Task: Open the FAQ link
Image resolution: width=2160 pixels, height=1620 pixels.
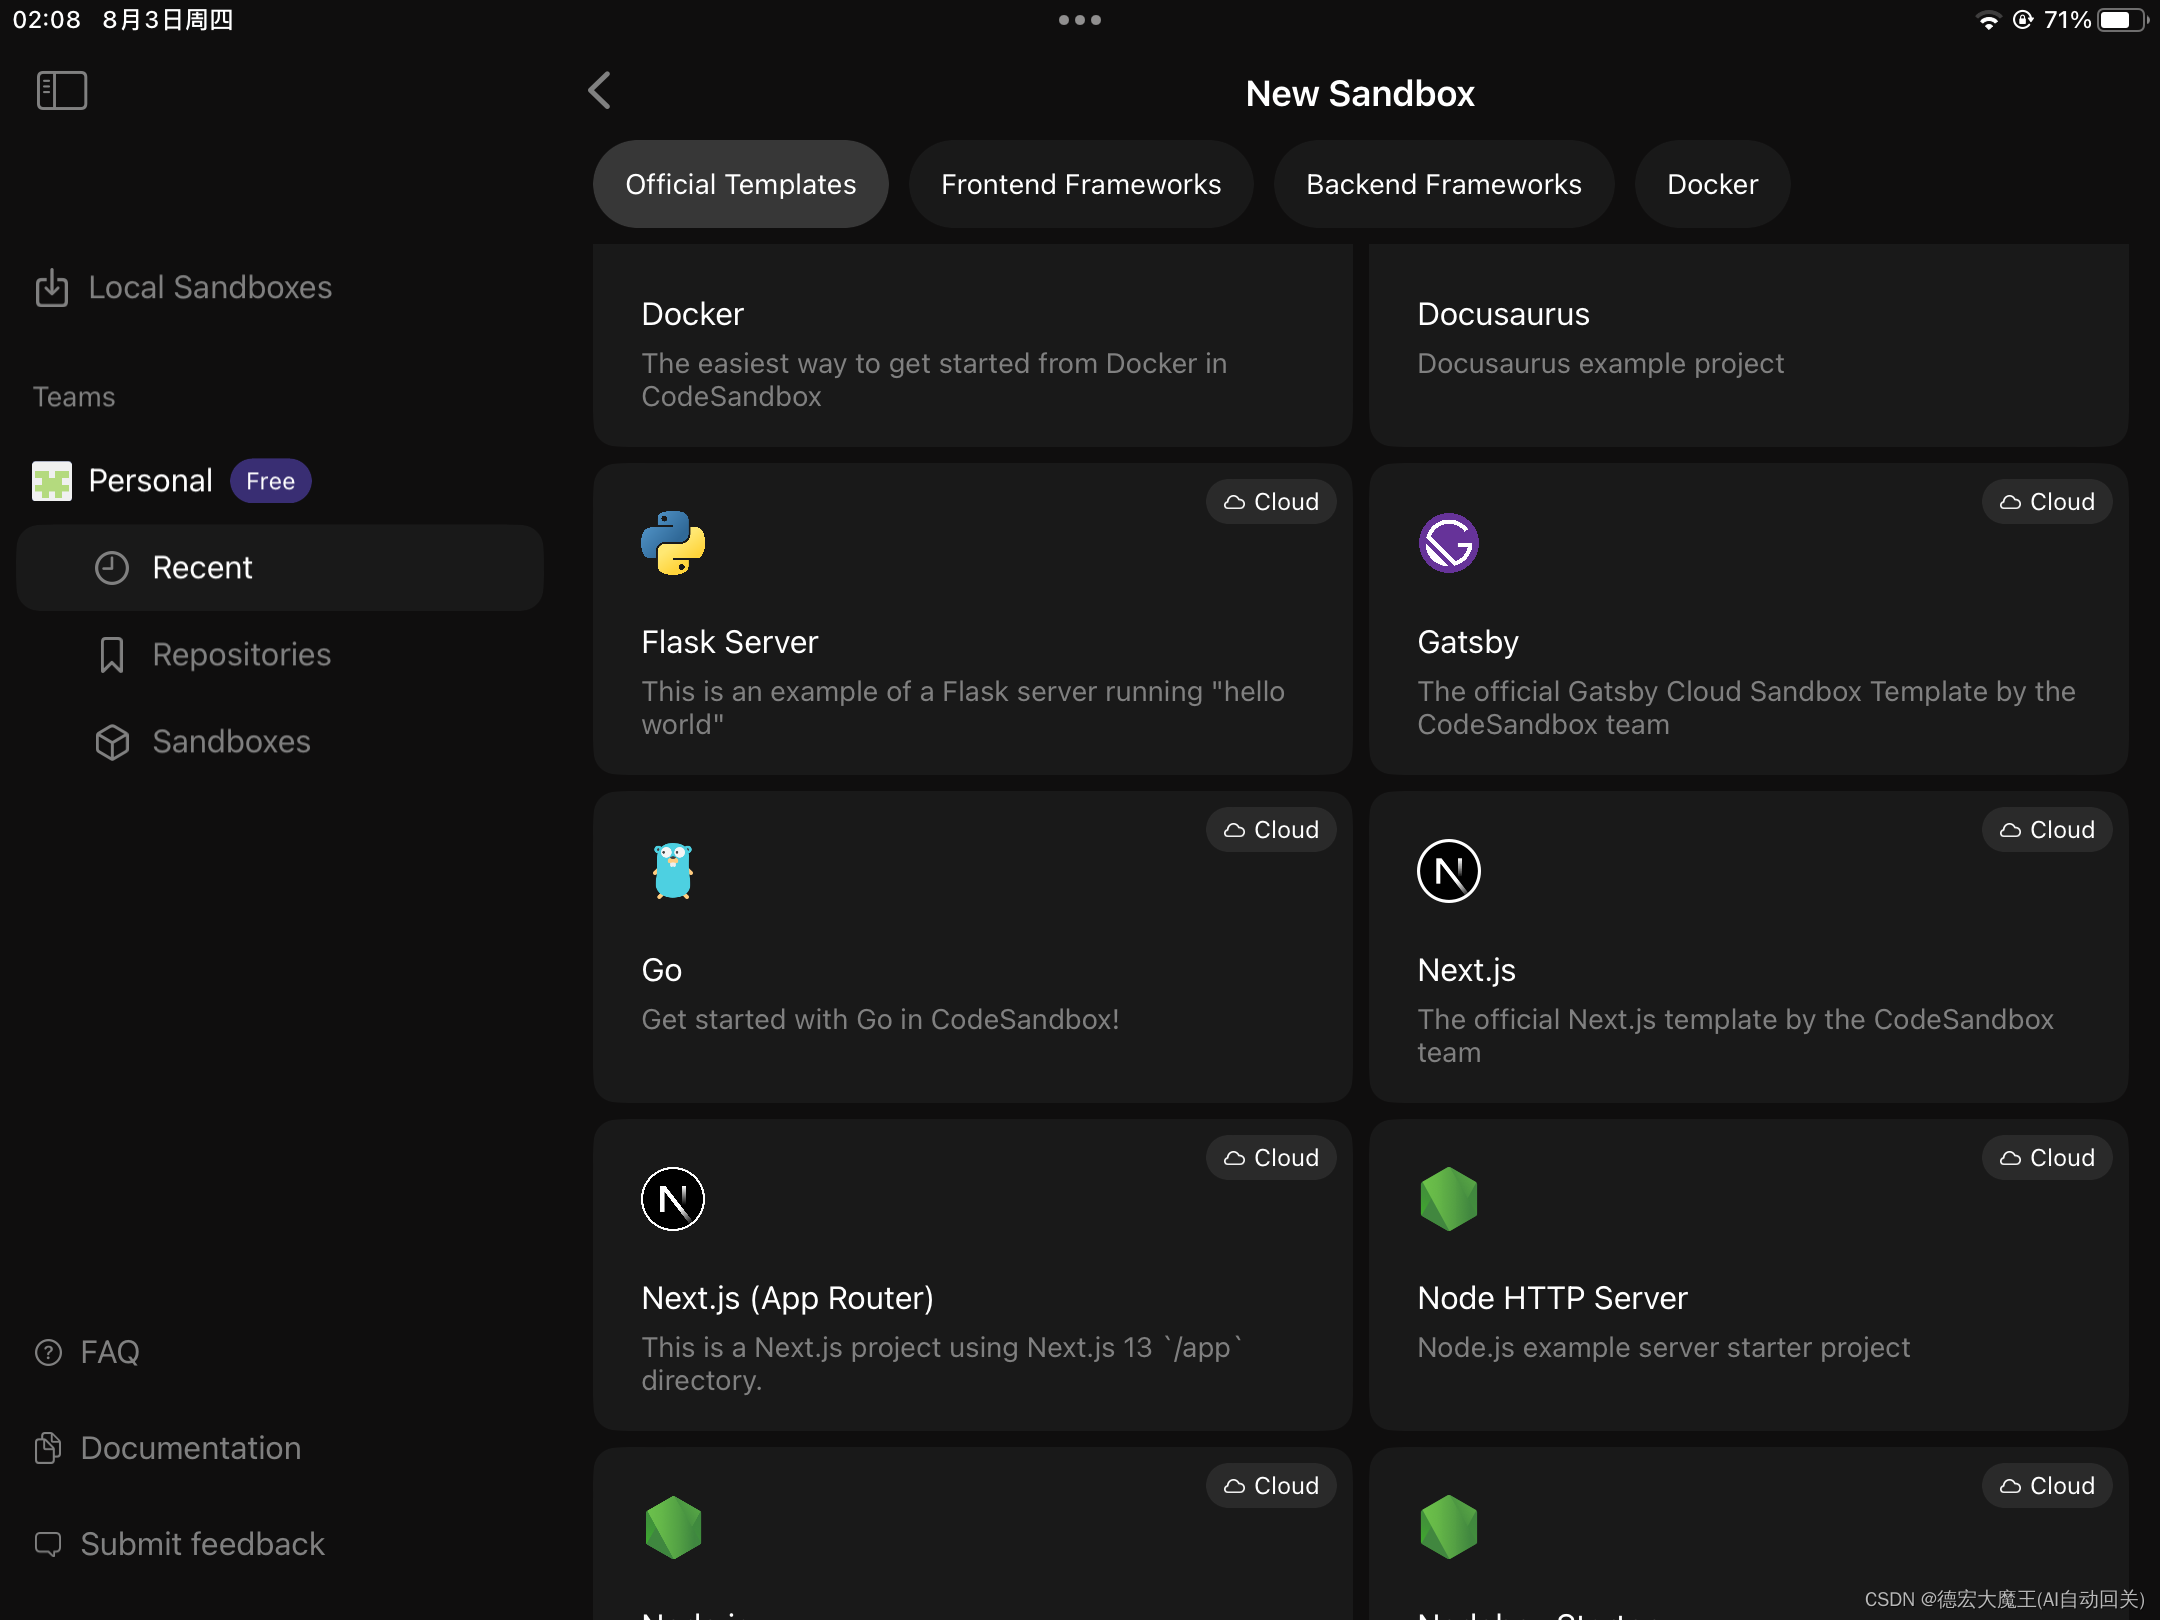Action: [109, 1352]
